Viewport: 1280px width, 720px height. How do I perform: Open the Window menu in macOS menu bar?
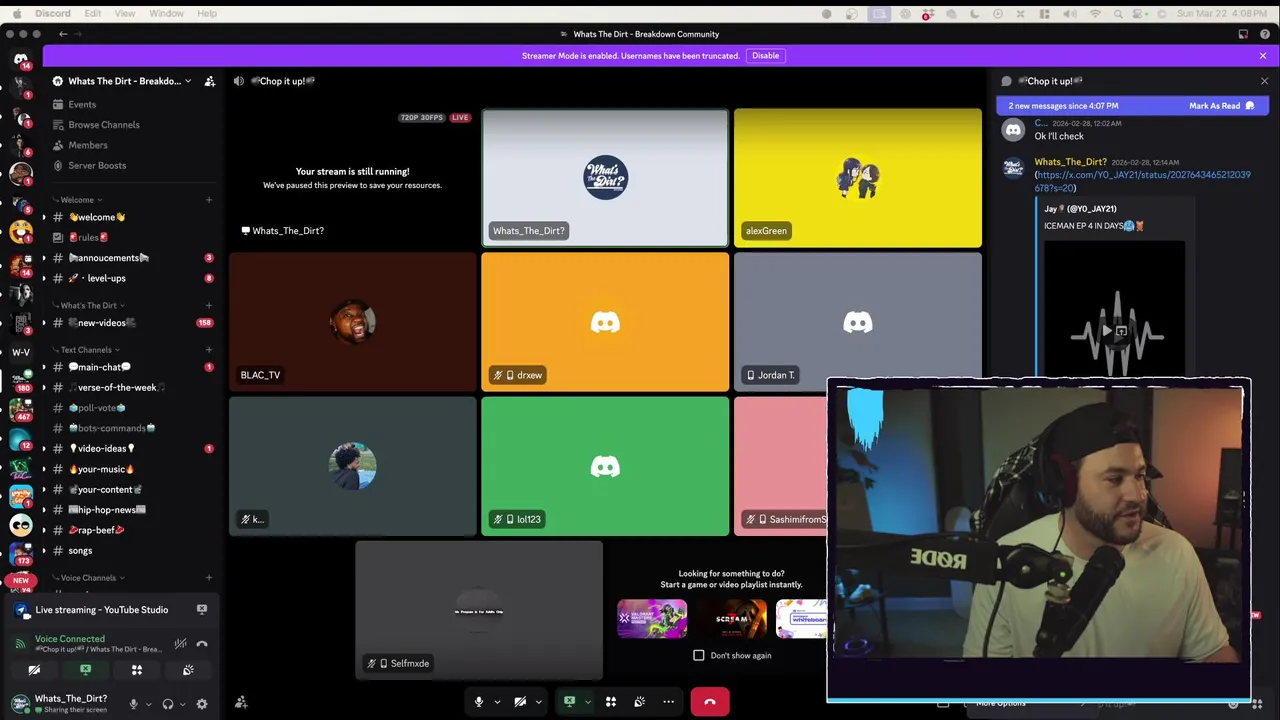pyautogui.click(x=166, y=13)
